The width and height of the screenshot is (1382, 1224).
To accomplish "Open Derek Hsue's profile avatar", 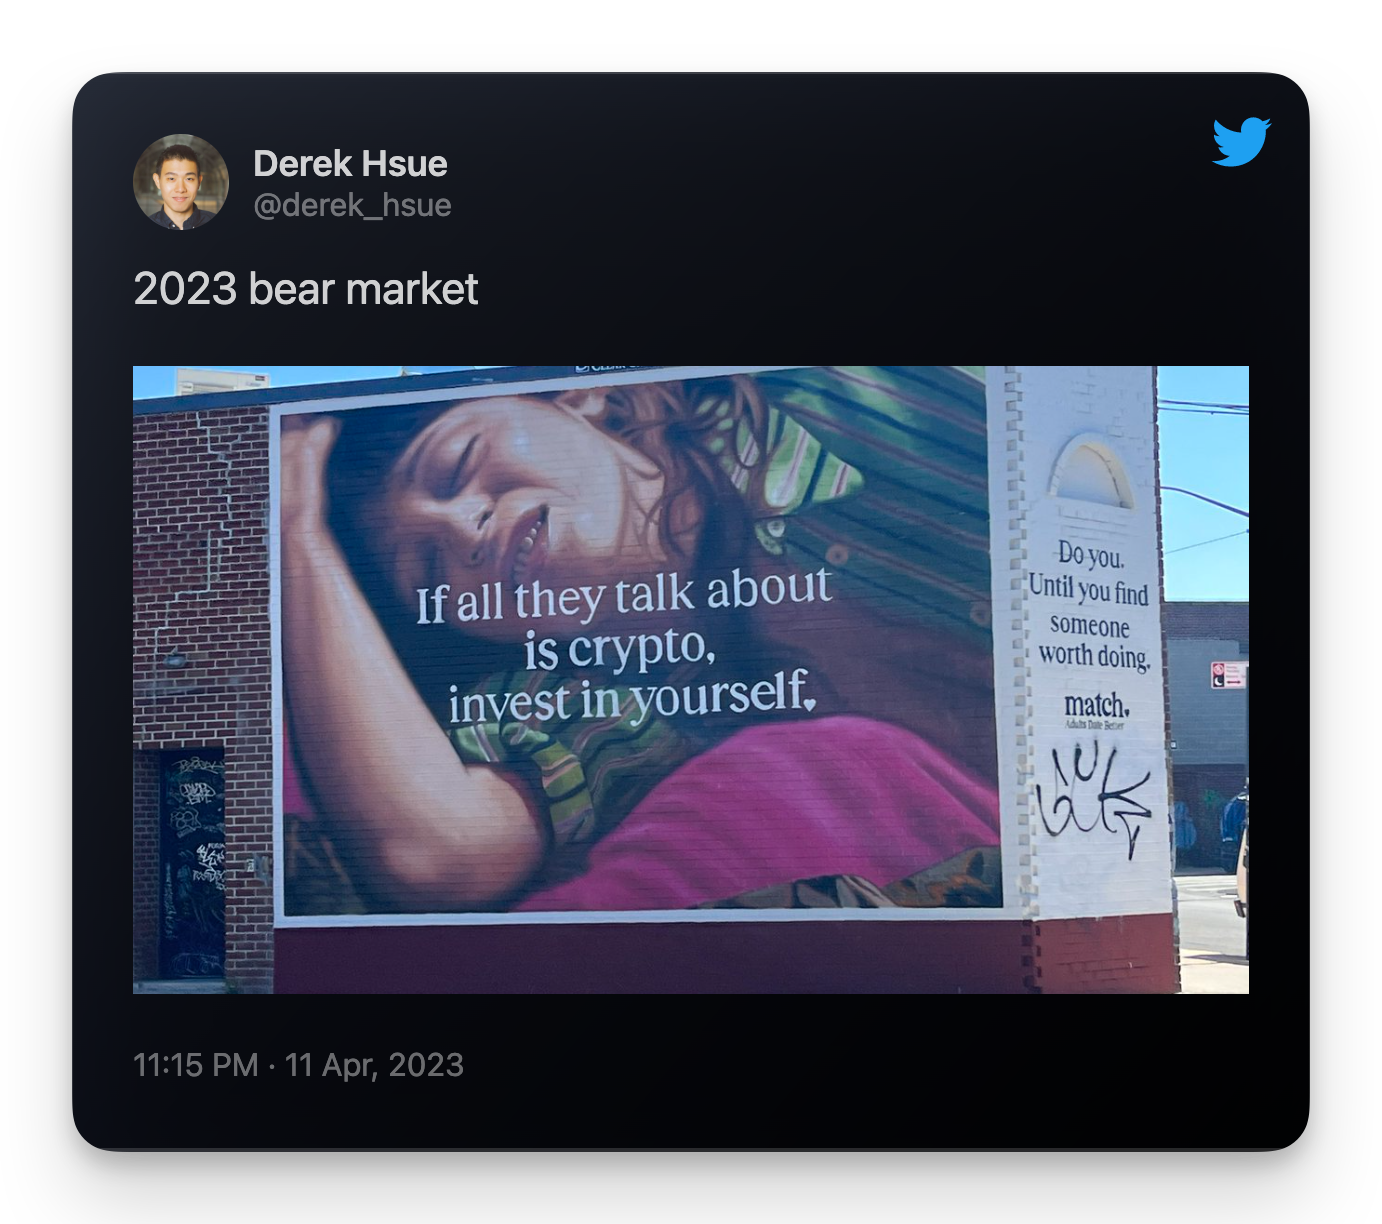I will (x=181, y=182).
